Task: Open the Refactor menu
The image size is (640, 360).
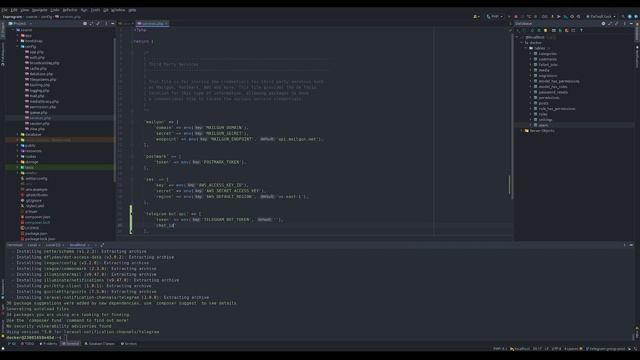Action: 70,10
